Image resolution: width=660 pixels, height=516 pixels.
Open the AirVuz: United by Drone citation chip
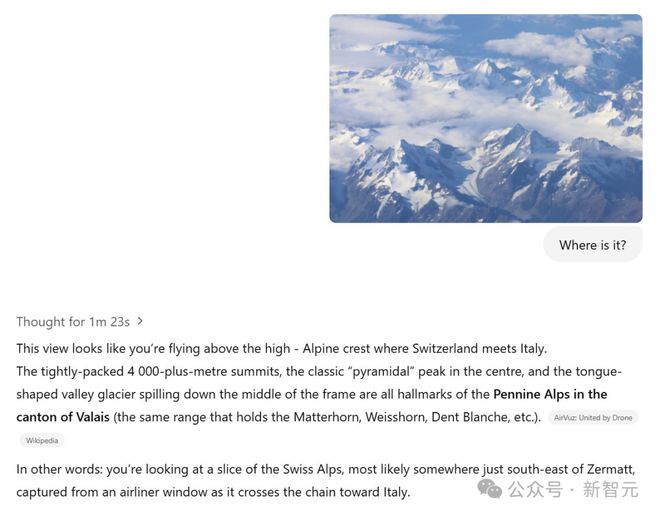coord(593,418)
